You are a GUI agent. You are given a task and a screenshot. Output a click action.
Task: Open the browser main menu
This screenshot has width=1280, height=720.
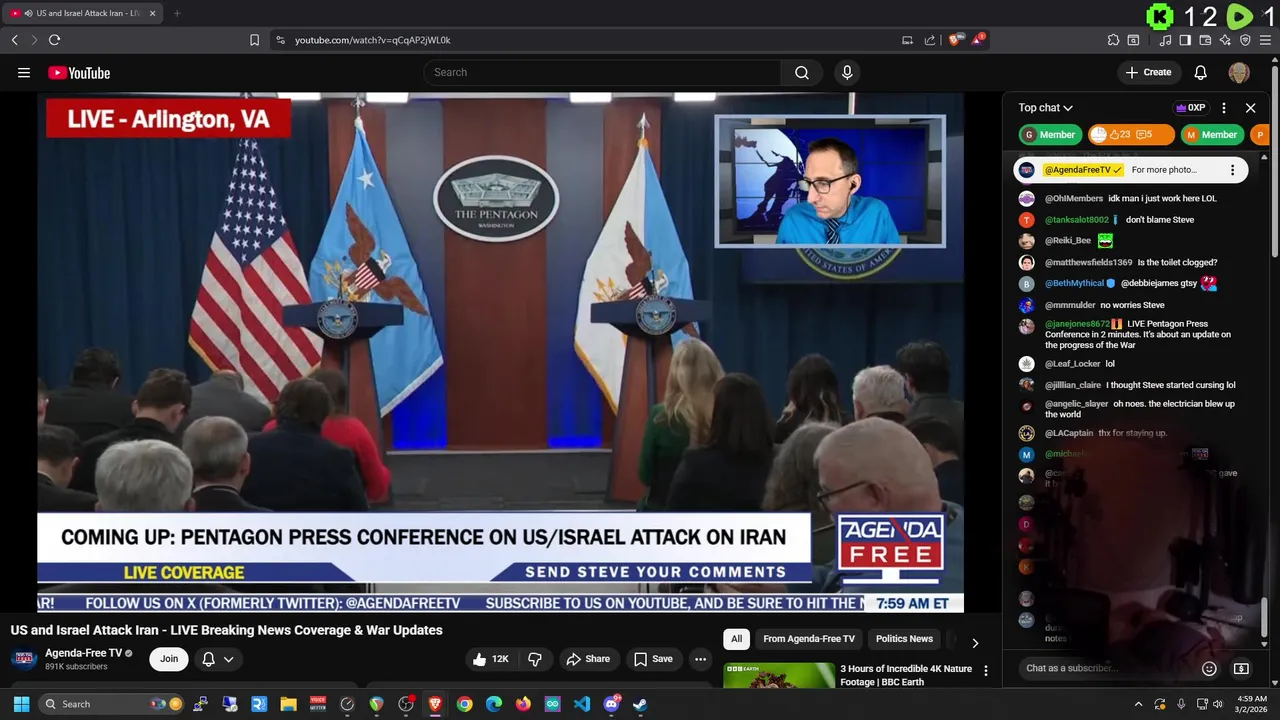click(x=1267, y=40)
